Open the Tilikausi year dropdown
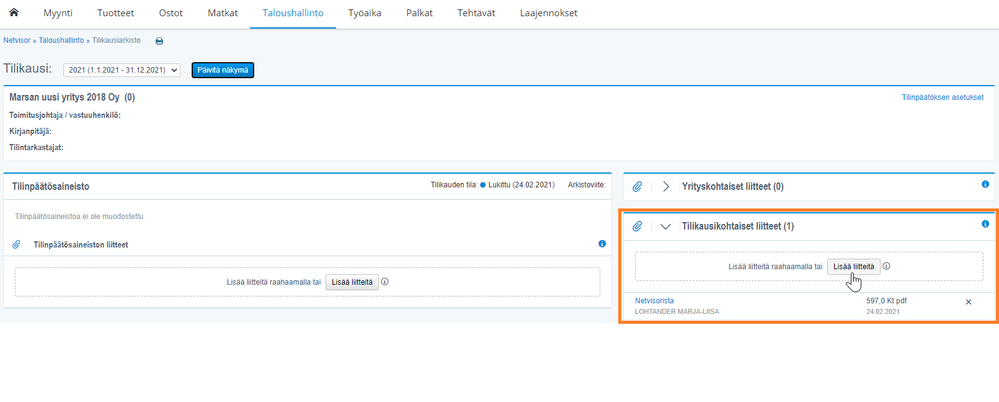 pos(122,70)
